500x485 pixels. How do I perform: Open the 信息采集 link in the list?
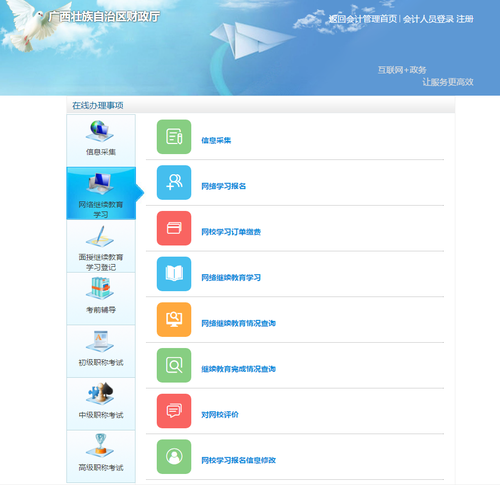(x=216, y=140)
